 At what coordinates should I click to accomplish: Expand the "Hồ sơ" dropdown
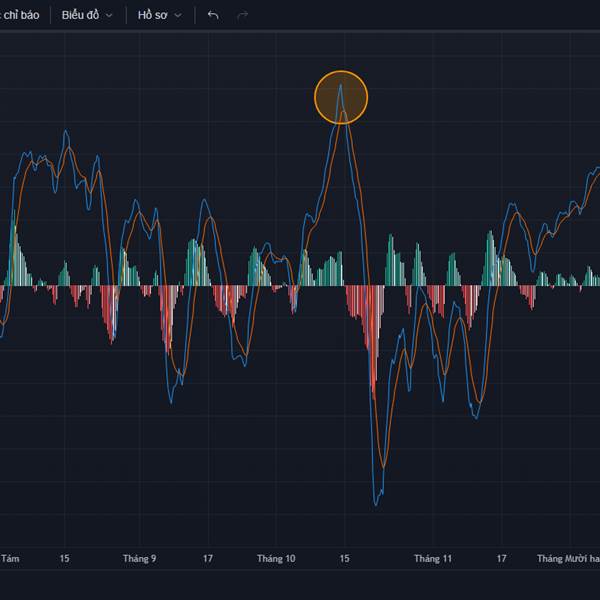(160, 16)
